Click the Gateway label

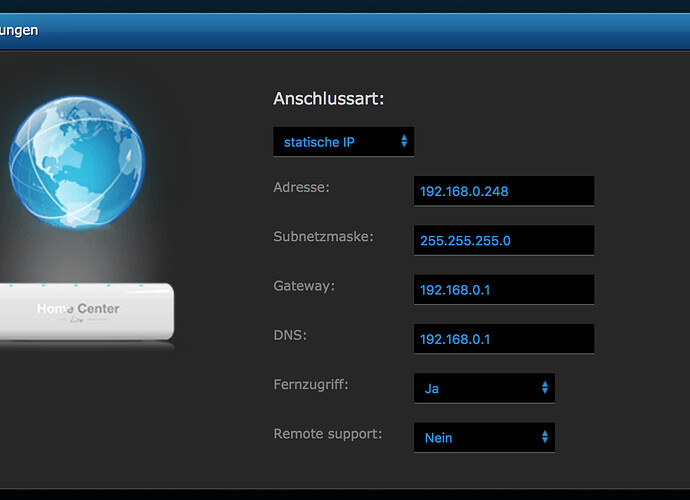304,286
